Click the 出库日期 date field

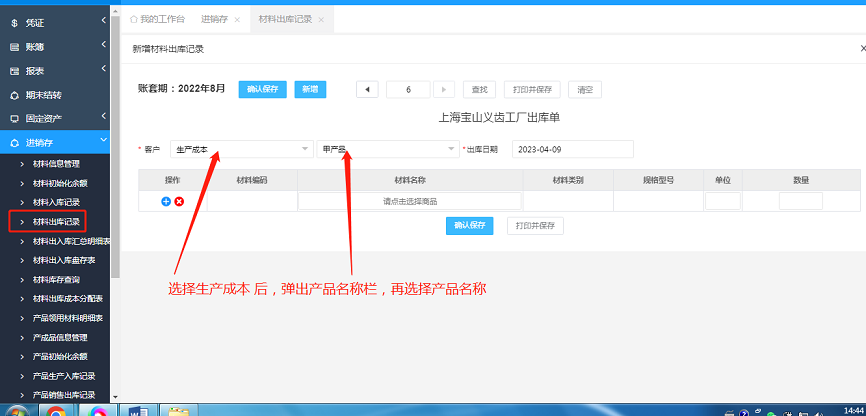[573, 149]
